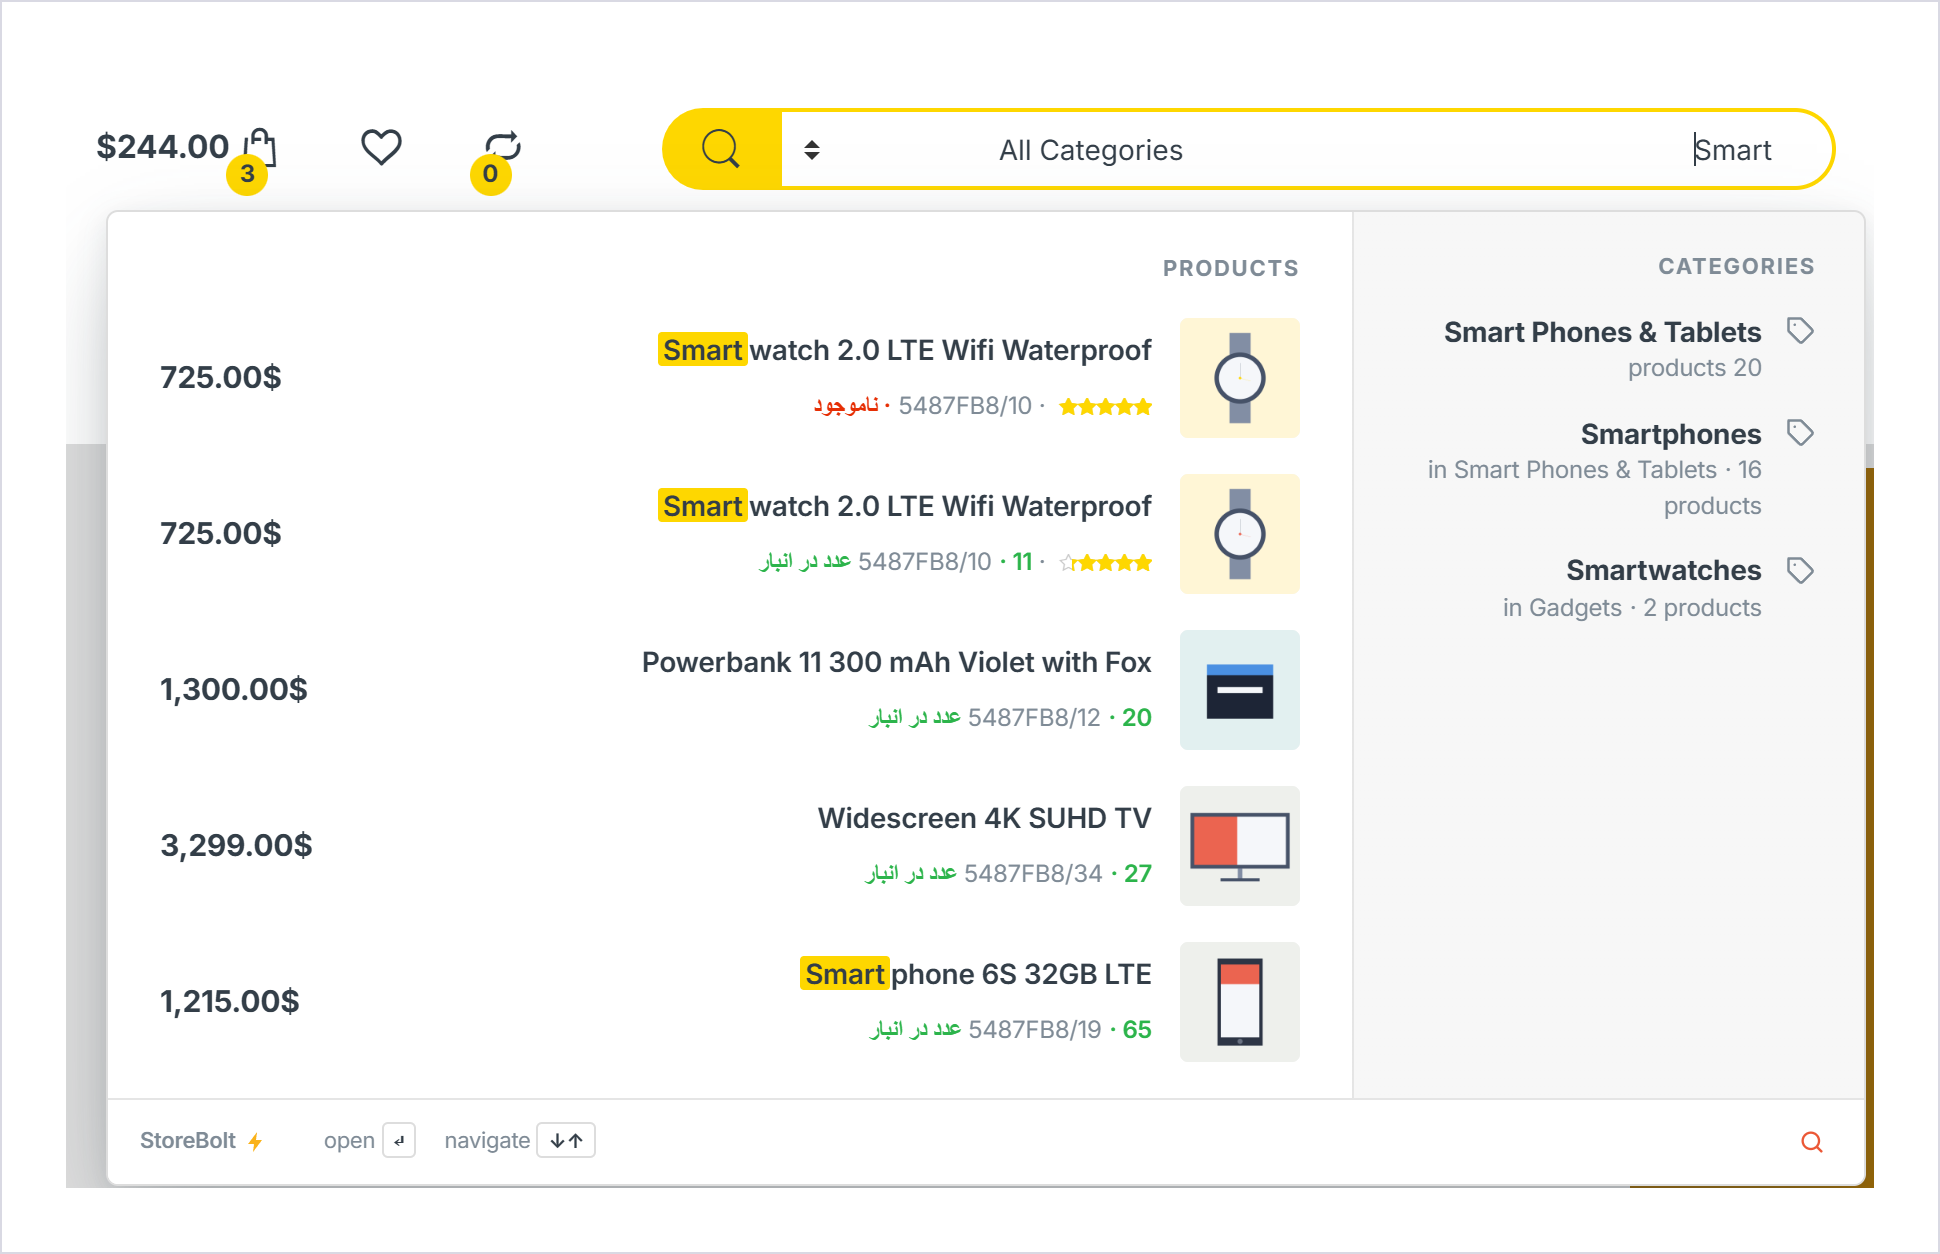Click the yellow search magnifier button

pyautogui.click(x=721, y=149)
